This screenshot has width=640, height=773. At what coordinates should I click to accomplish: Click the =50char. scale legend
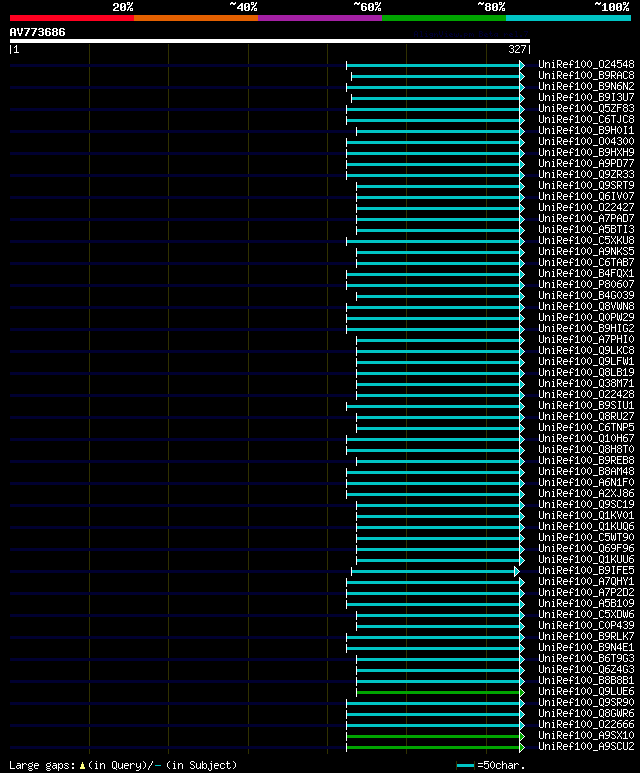point(491,765)
